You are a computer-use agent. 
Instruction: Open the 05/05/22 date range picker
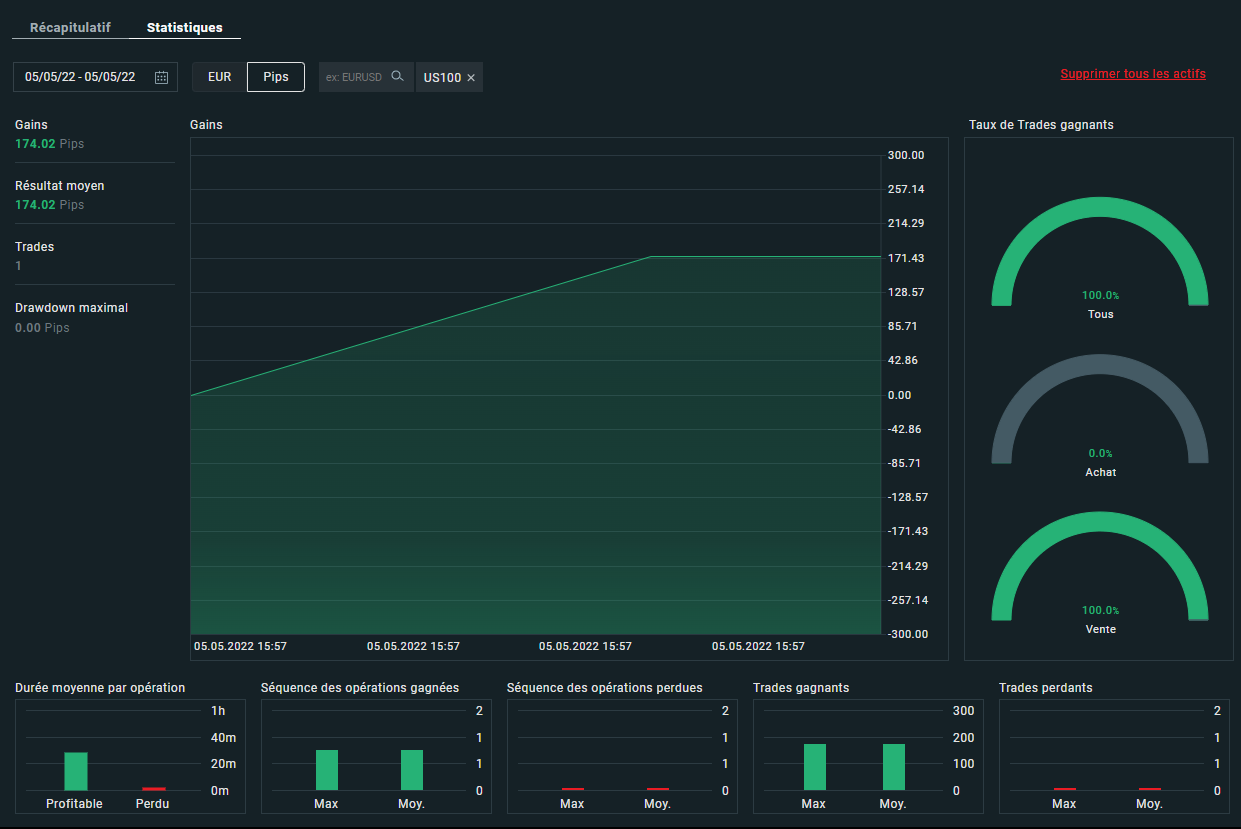tap(80, 77)
